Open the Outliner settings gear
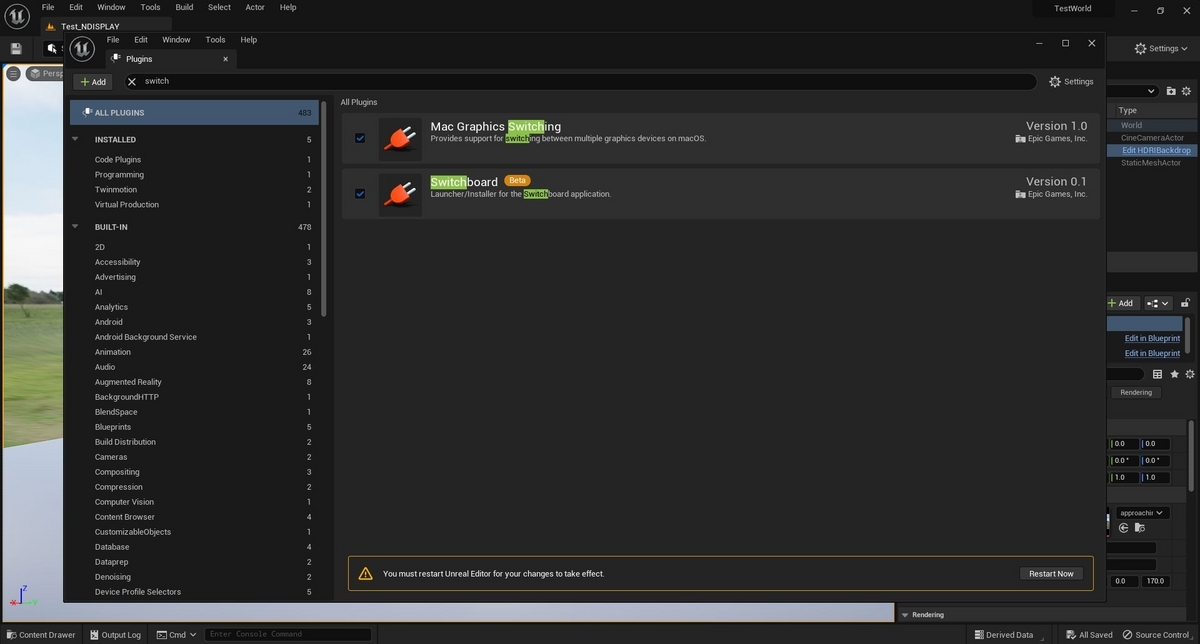The width and height of the screenshot is (1200, 644). [x=1187, y=91]
